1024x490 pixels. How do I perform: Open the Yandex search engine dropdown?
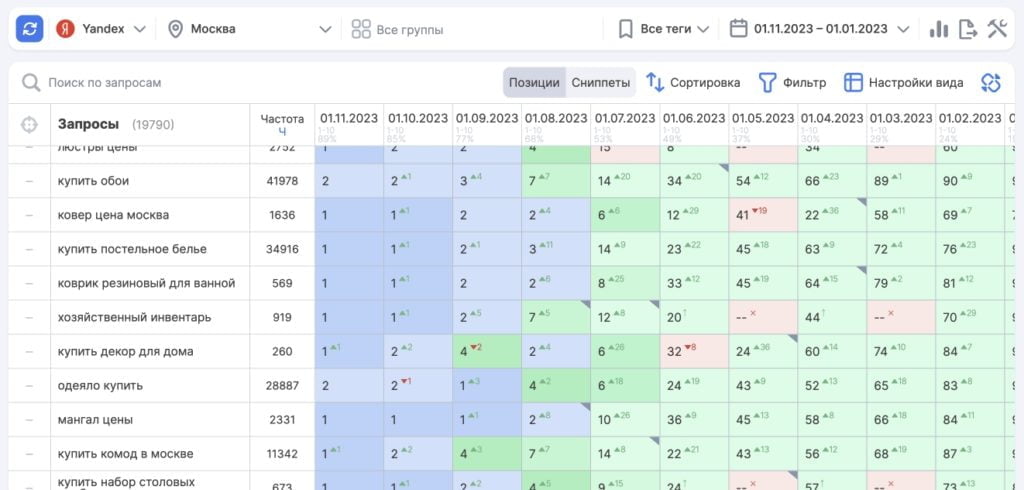point(101,29)
